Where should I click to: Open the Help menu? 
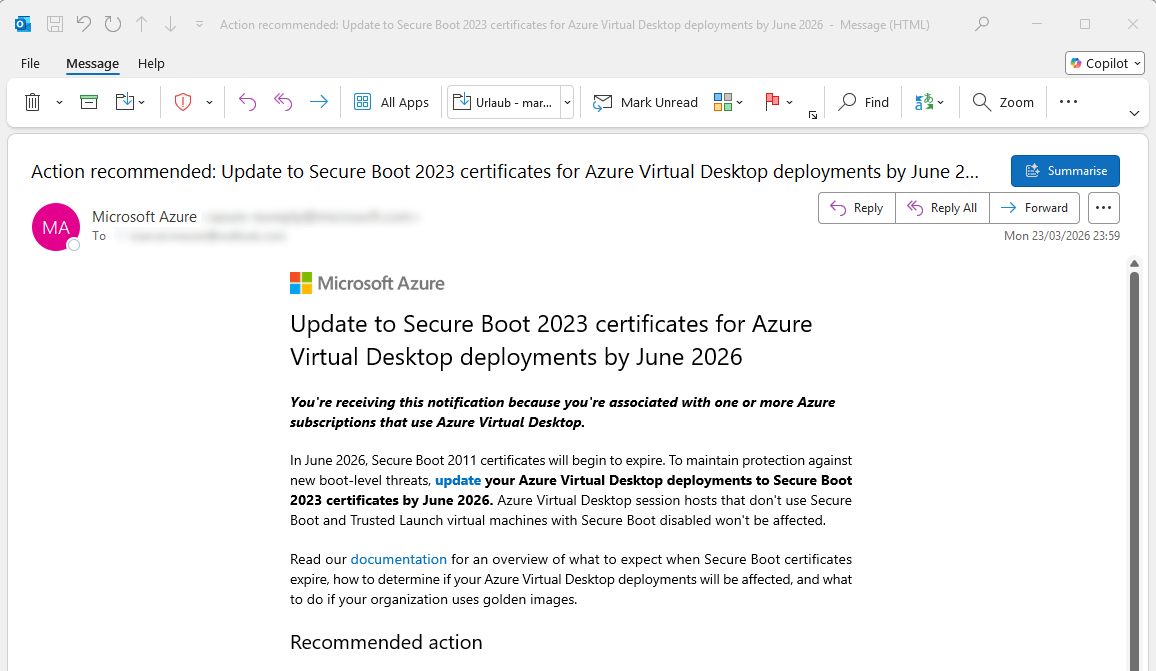click(151, 63)
